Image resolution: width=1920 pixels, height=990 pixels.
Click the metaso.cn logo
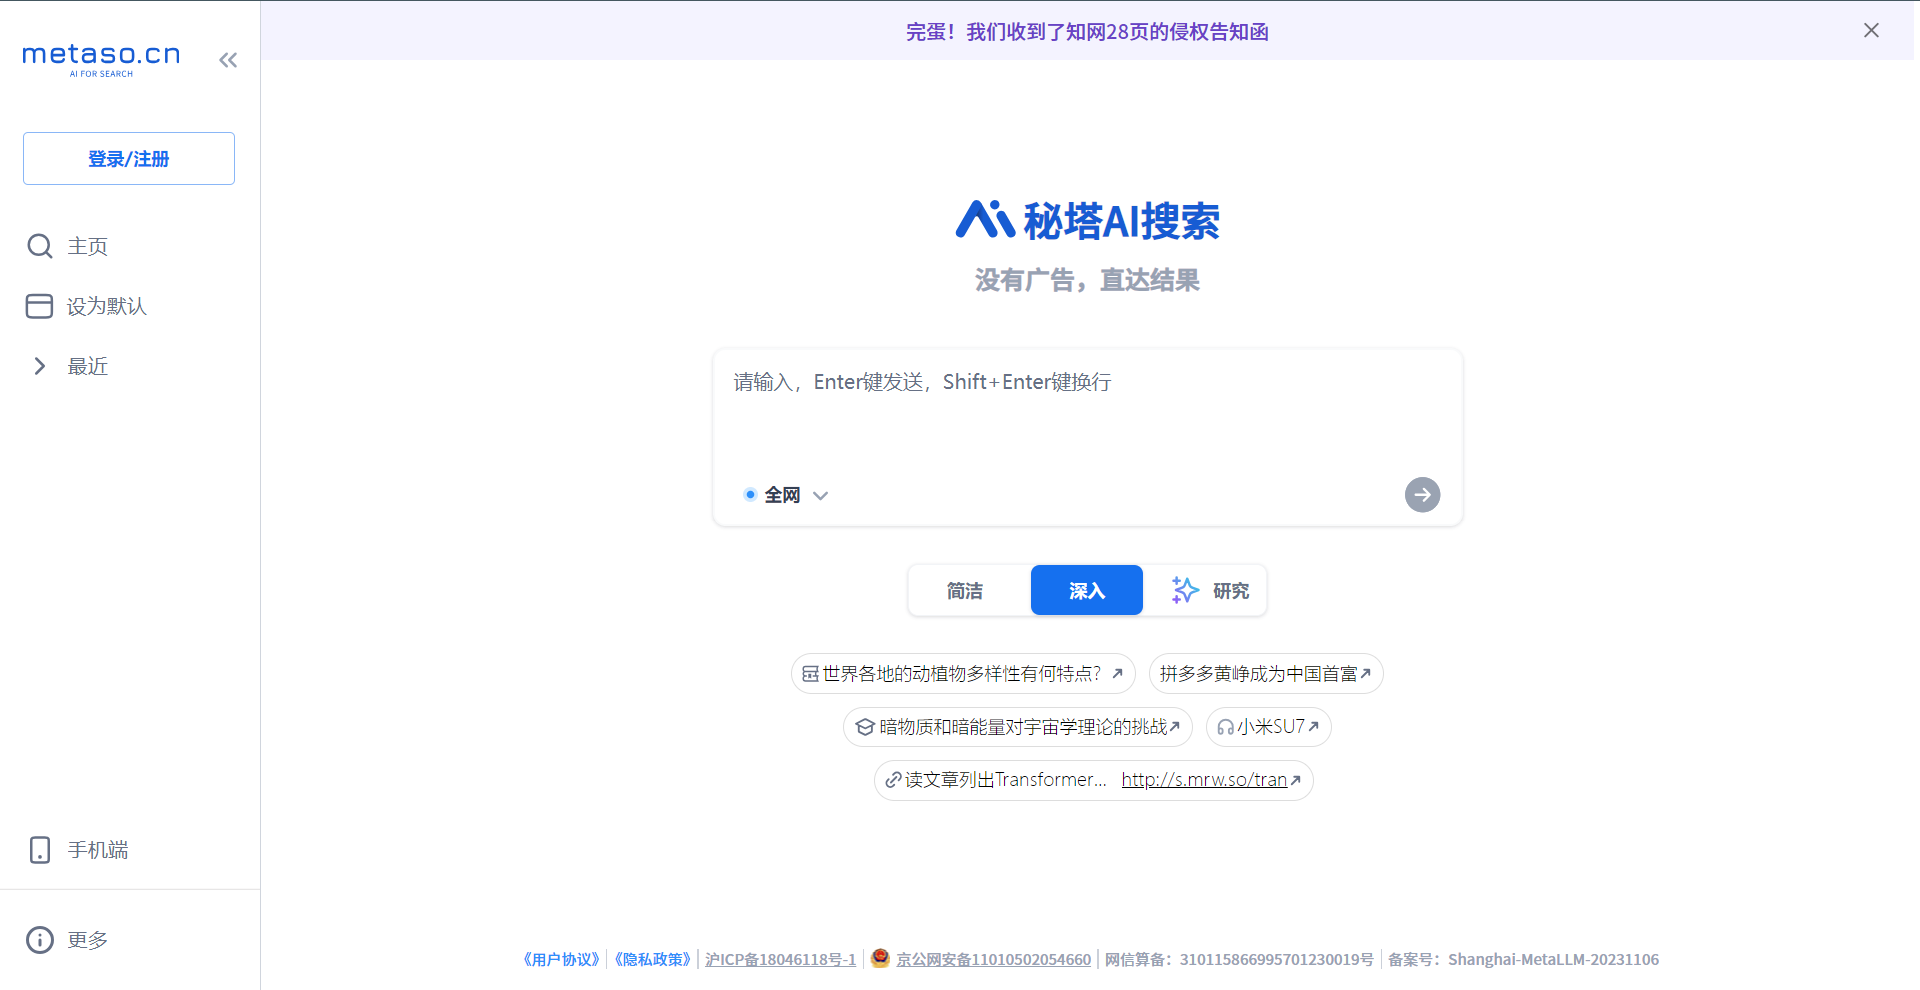click(x=101, y=59)
